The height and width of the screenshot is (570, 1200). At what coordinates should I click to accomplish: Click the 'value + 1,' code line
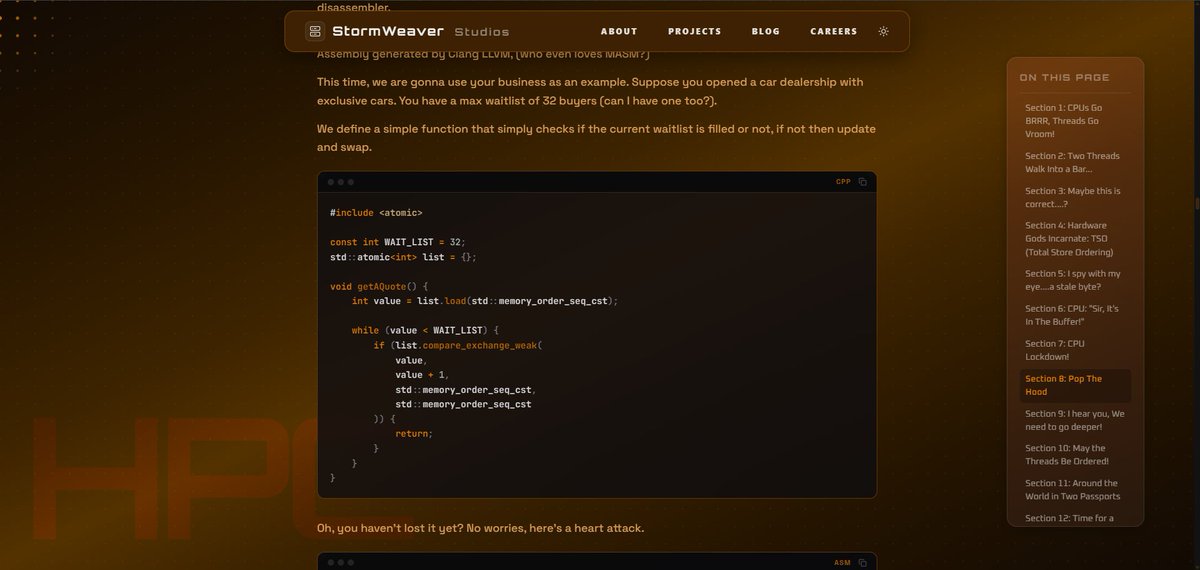[x=422, y=375]
